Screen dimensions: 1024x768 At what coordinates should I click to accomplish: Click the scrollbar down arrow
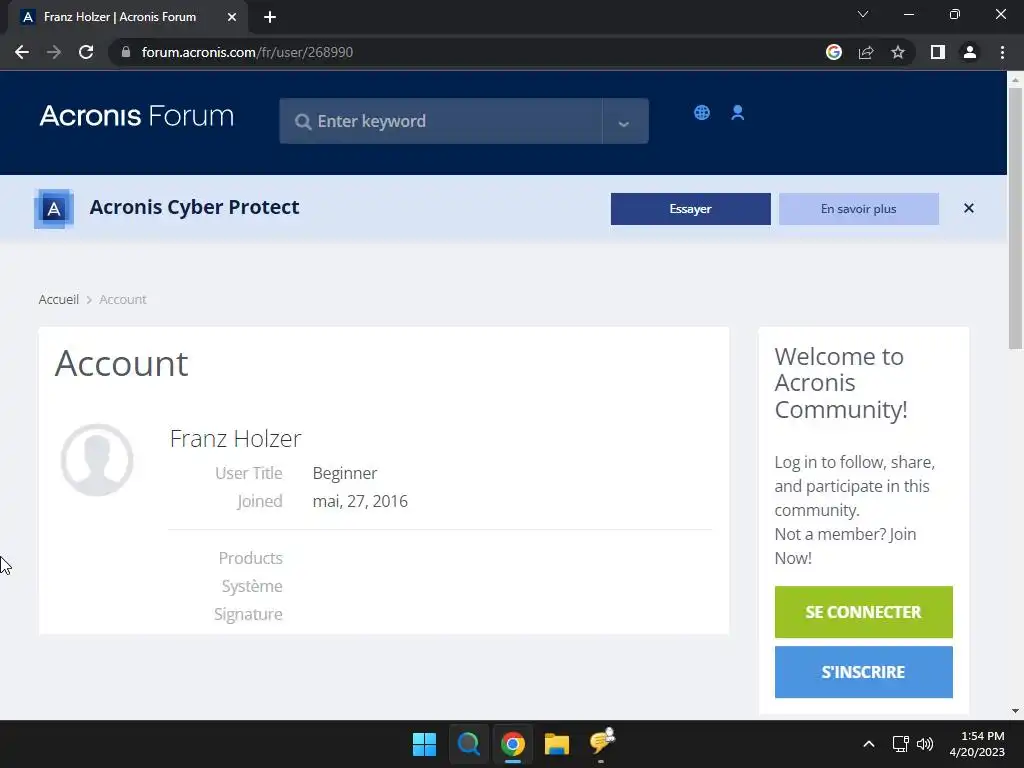(1015, 711)
